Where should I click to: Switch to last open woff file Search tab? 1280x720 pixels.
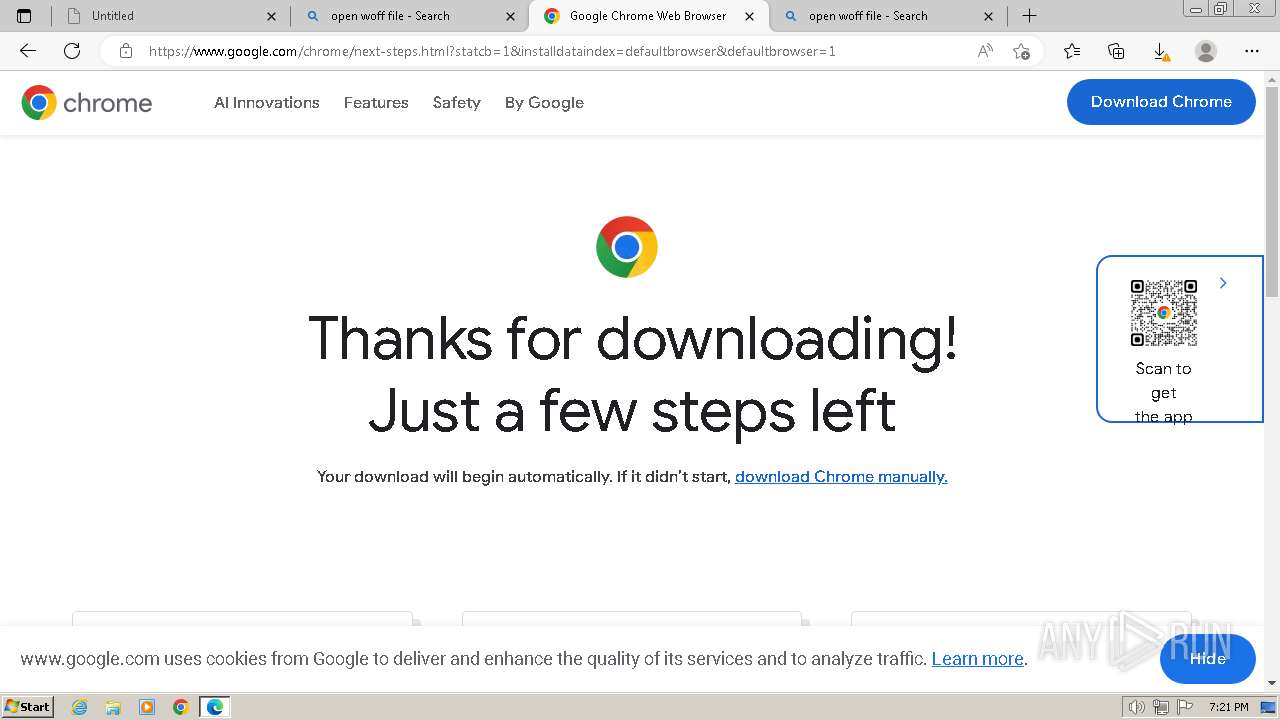click(x=888, y=16)
